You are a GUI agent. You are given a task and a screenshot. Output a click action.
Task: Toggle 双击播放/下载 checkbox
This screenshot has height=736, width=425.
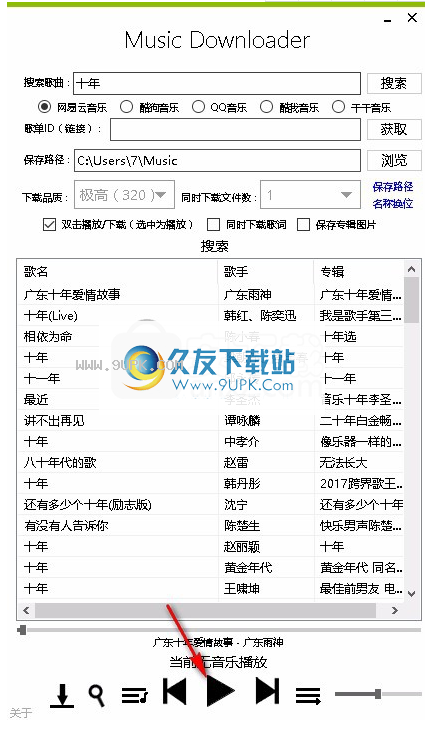point(49,224)
